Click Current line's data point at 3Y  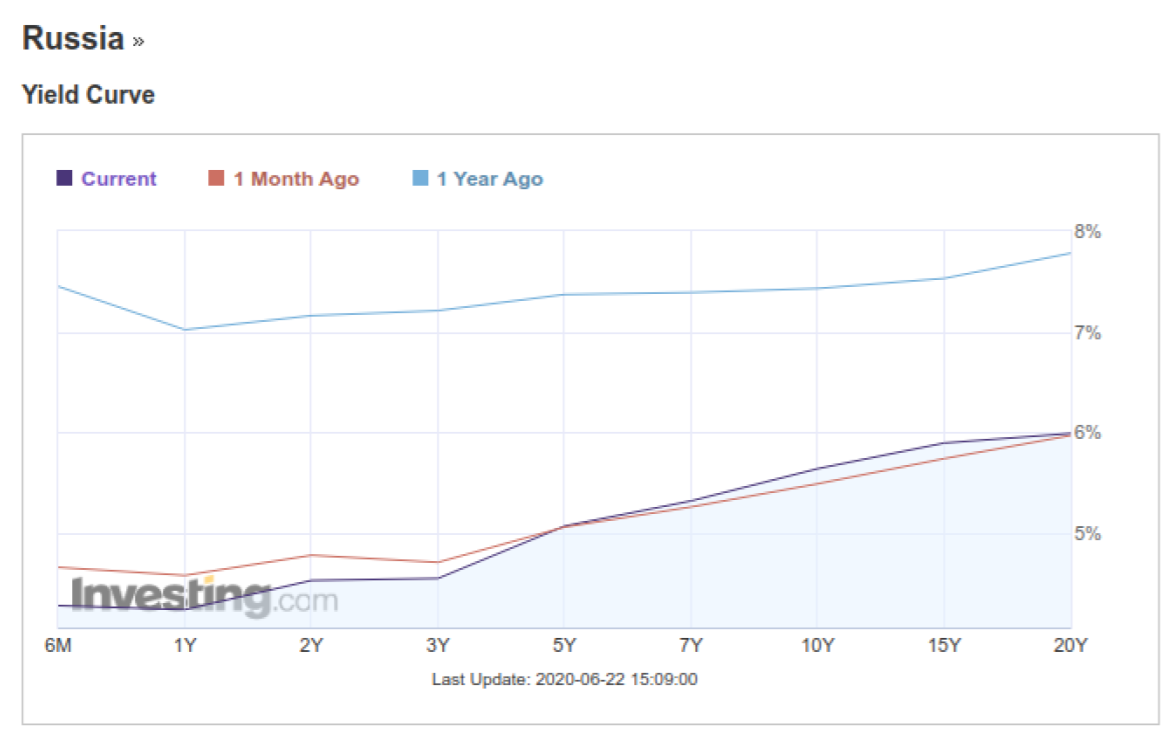437,578
